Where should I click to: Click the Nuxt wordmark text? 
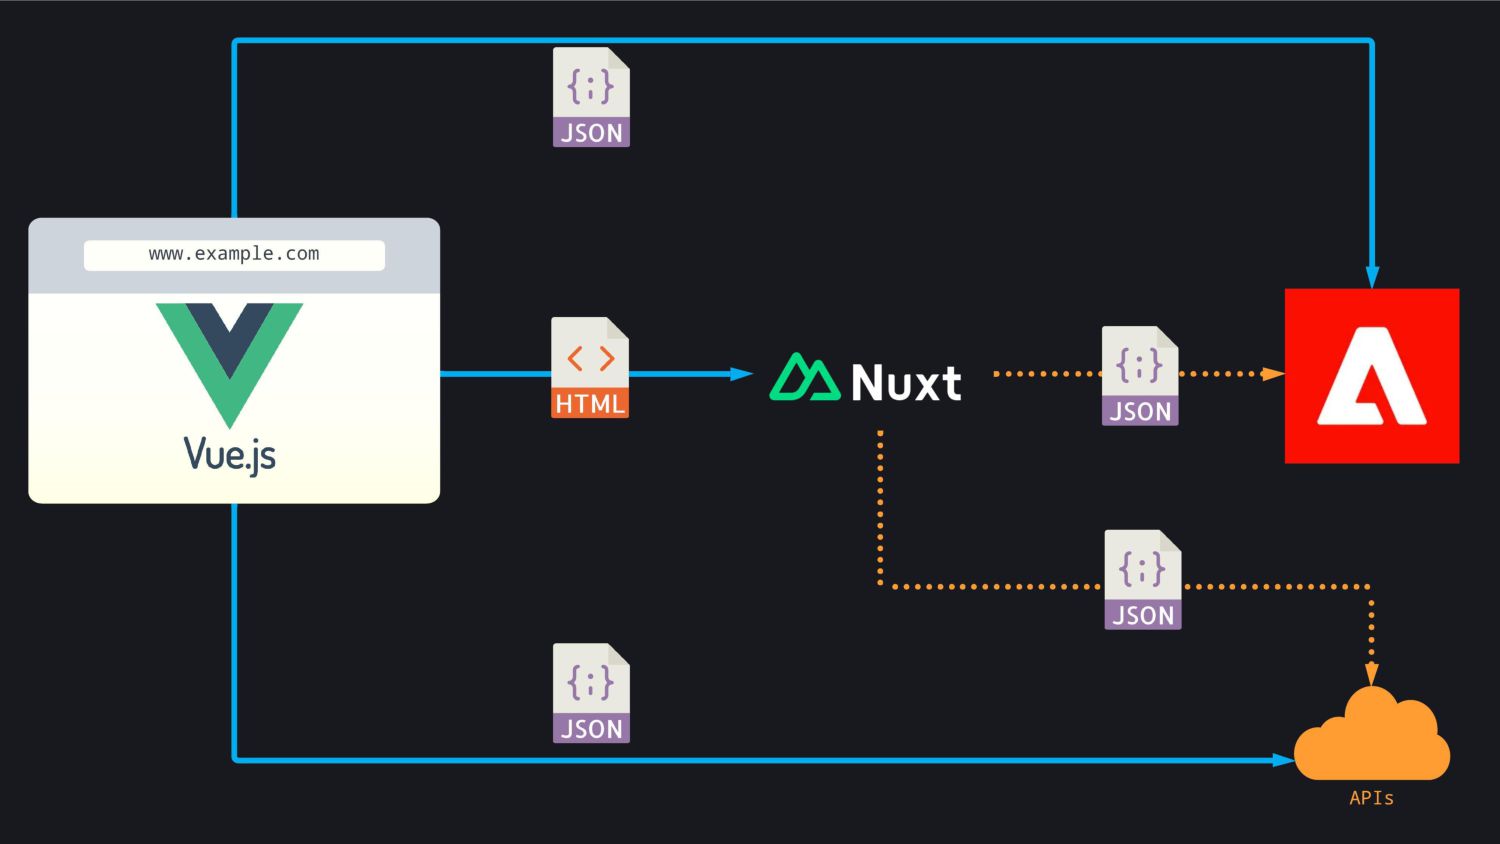click(906, 382)
